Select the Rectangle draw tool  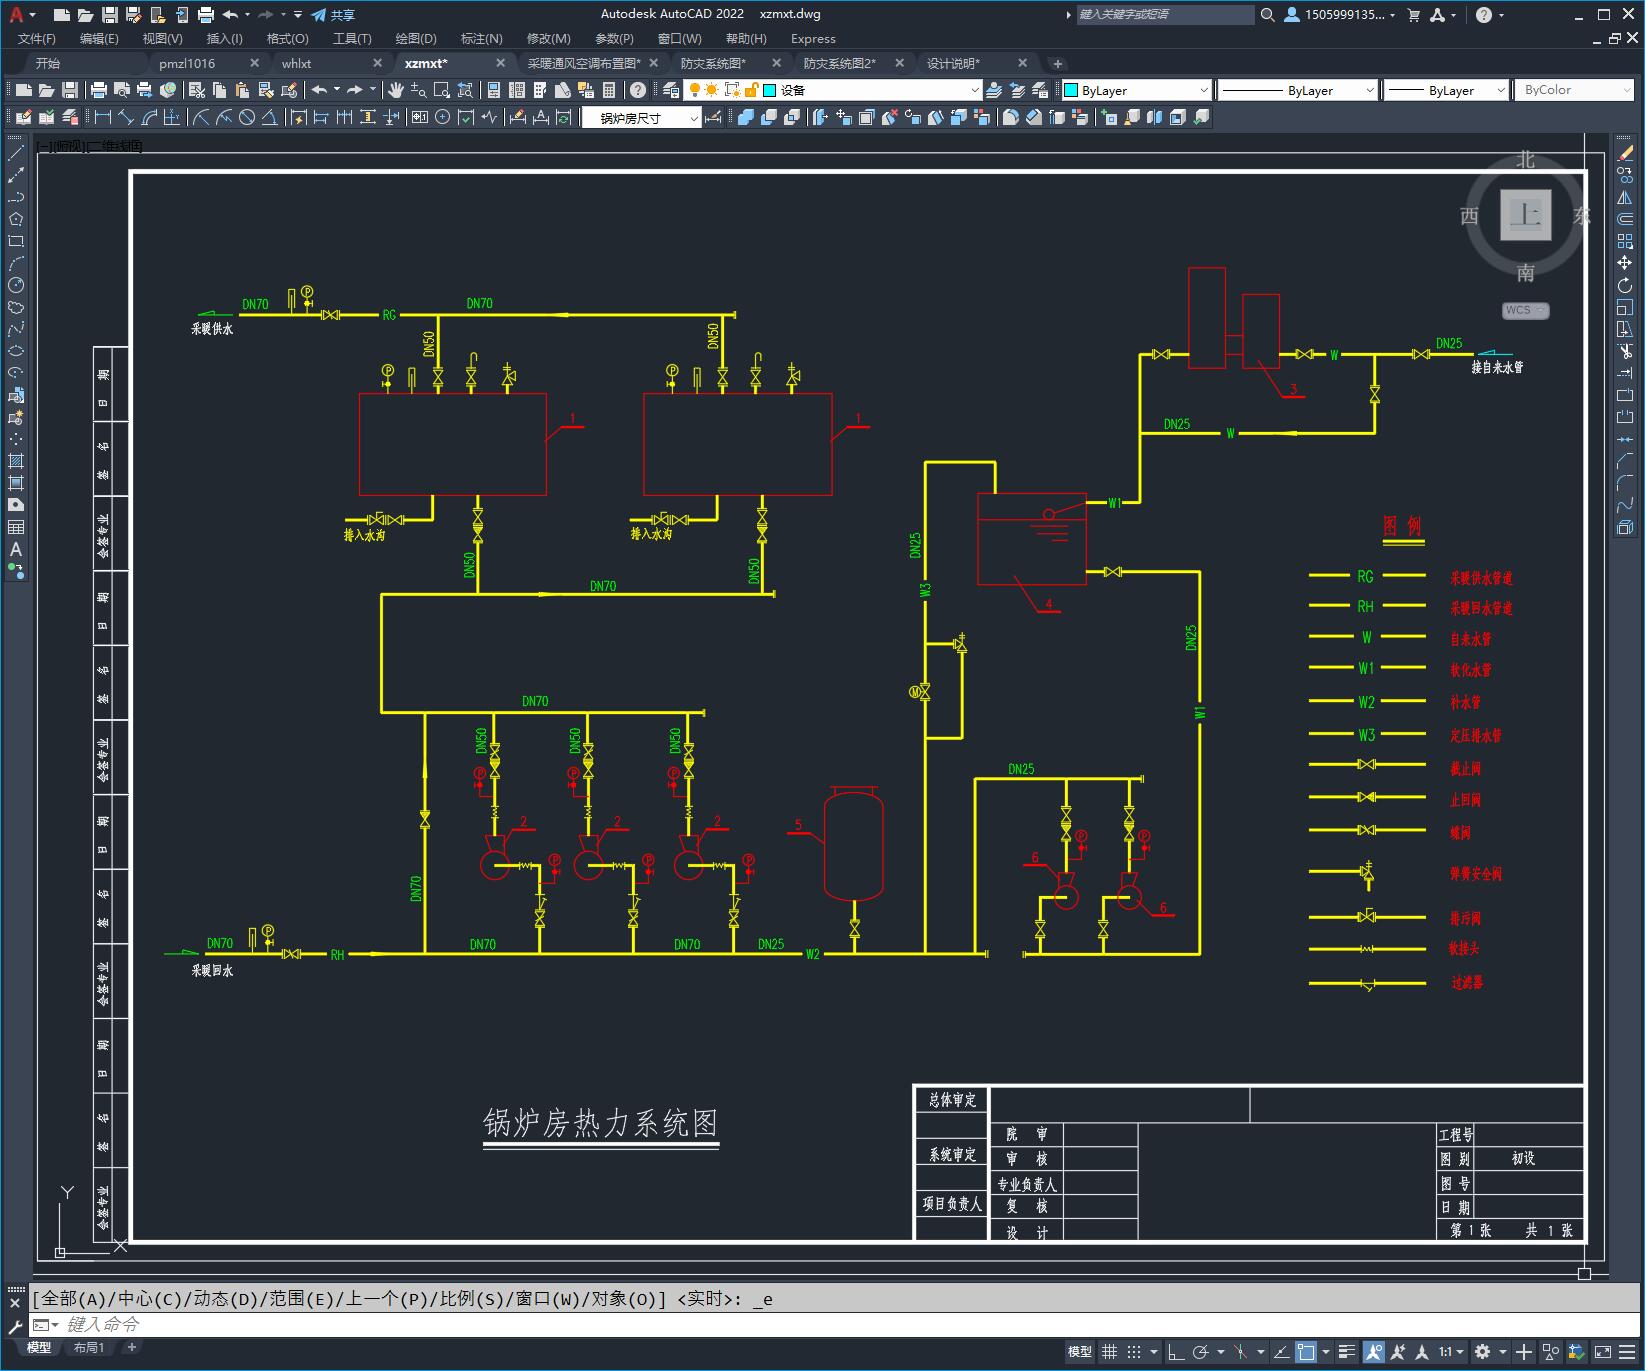point(16,241)
